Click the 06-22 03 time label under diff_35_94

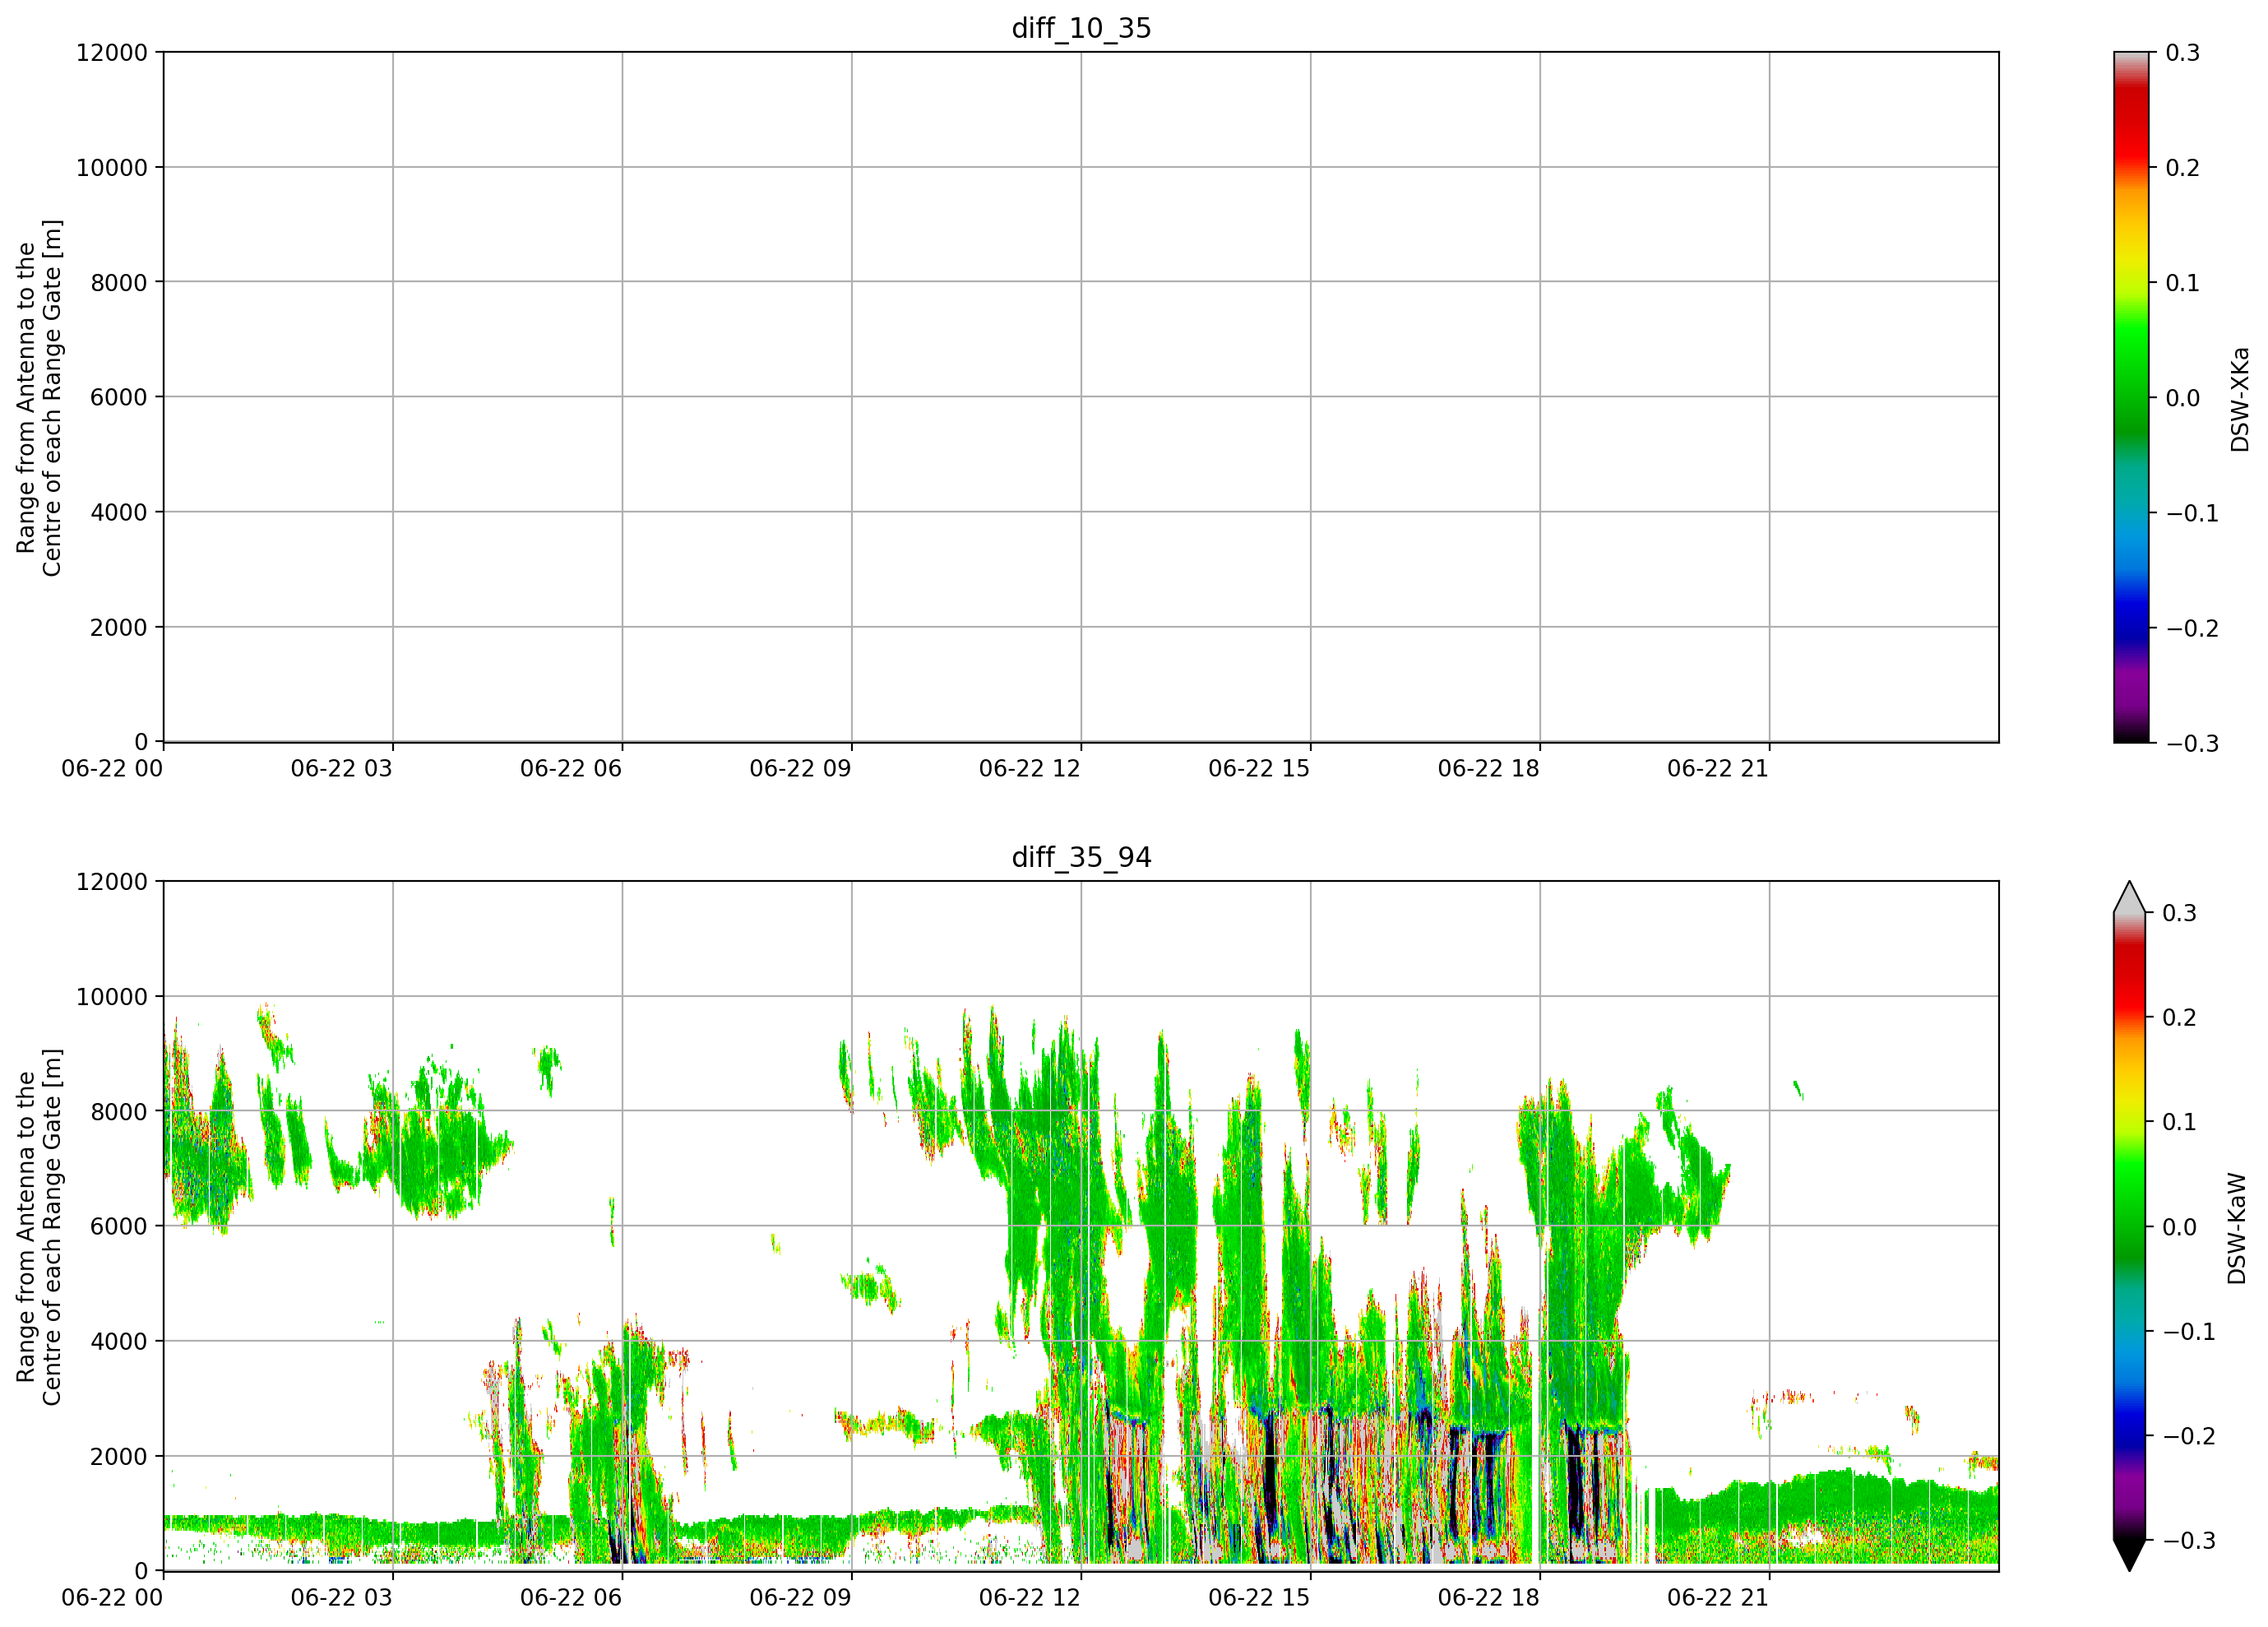click(342, 1598)
